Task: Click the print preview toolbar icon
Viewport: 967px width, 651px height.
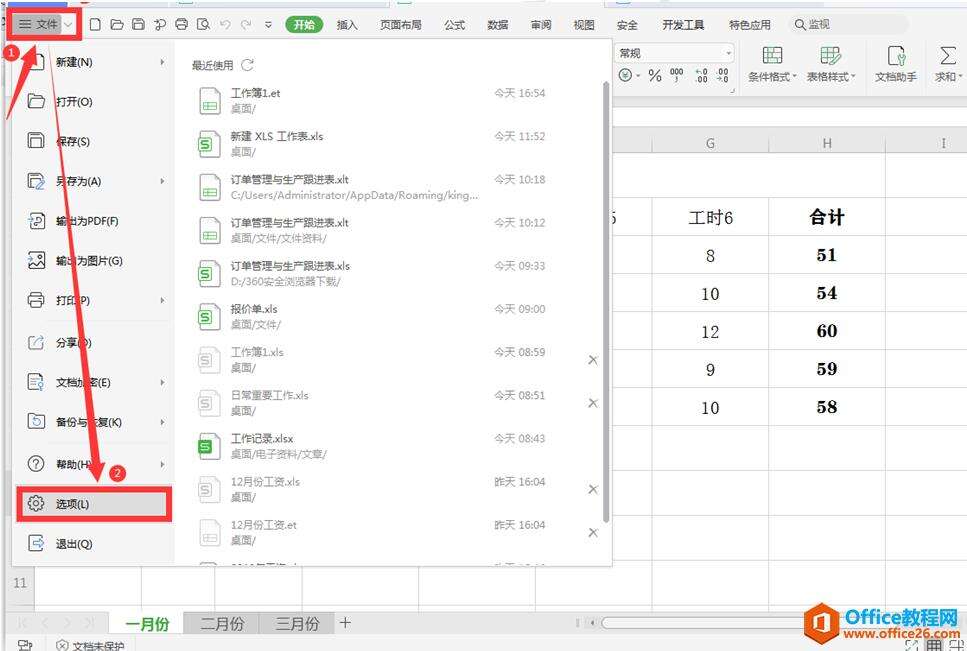Action: coord(203,25)
